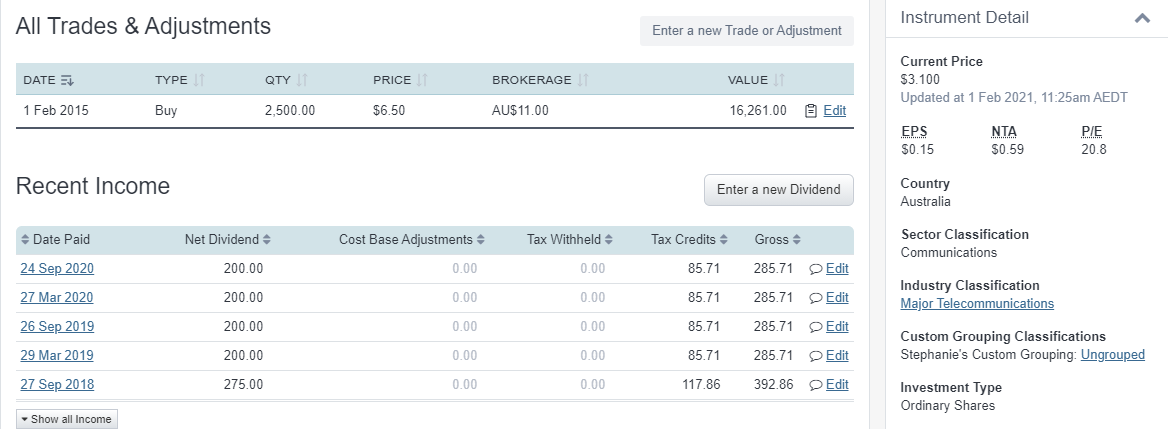Sort trades by BROKERAGE column

[x=540, y=80]
